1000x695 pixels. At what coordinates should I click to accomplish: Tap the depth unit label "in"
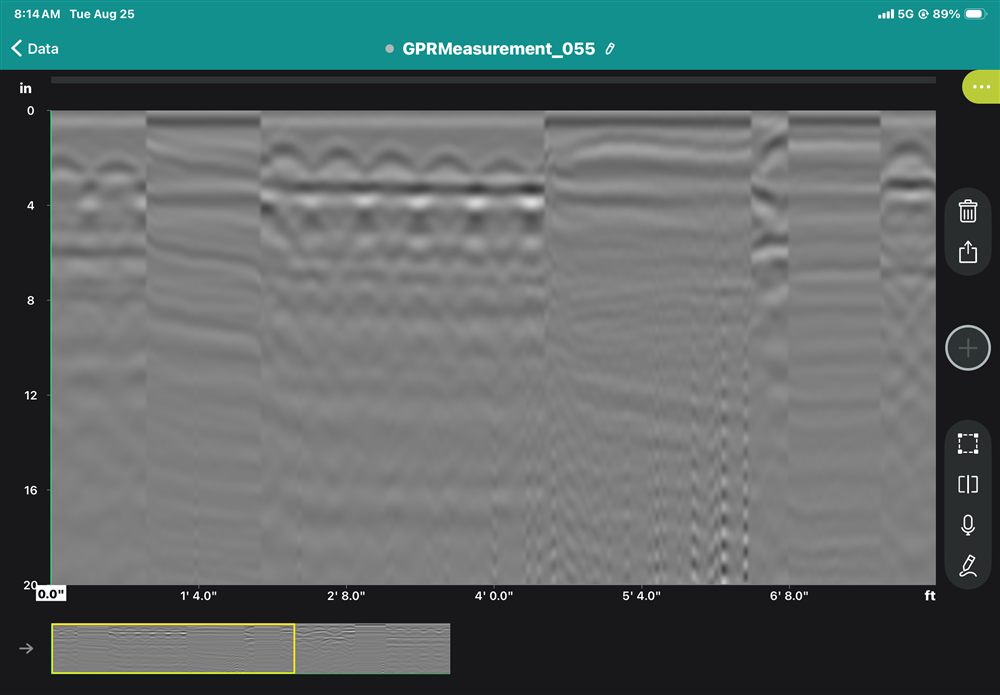click(25, 88)
